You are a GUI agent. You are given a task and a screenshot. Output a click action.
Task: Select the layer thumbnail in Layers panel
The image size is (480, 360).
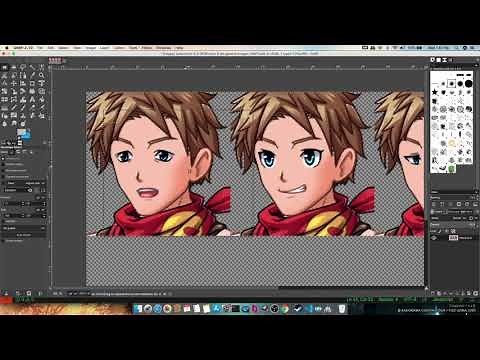(453, 238)
